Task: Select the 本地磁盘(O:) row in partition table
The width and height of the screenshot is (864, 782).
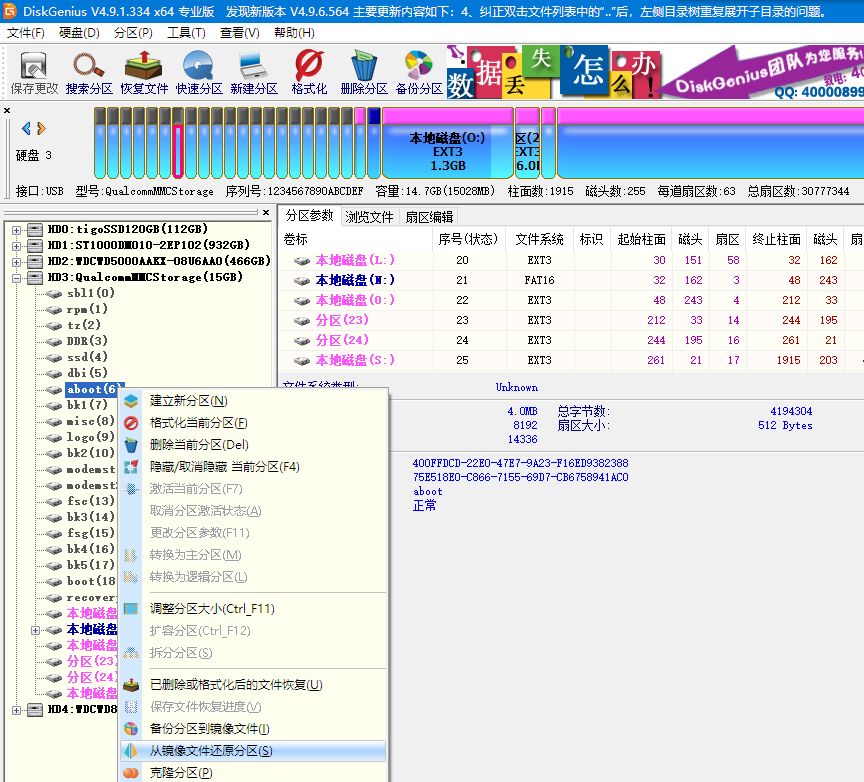Action: tap(571, 300)
